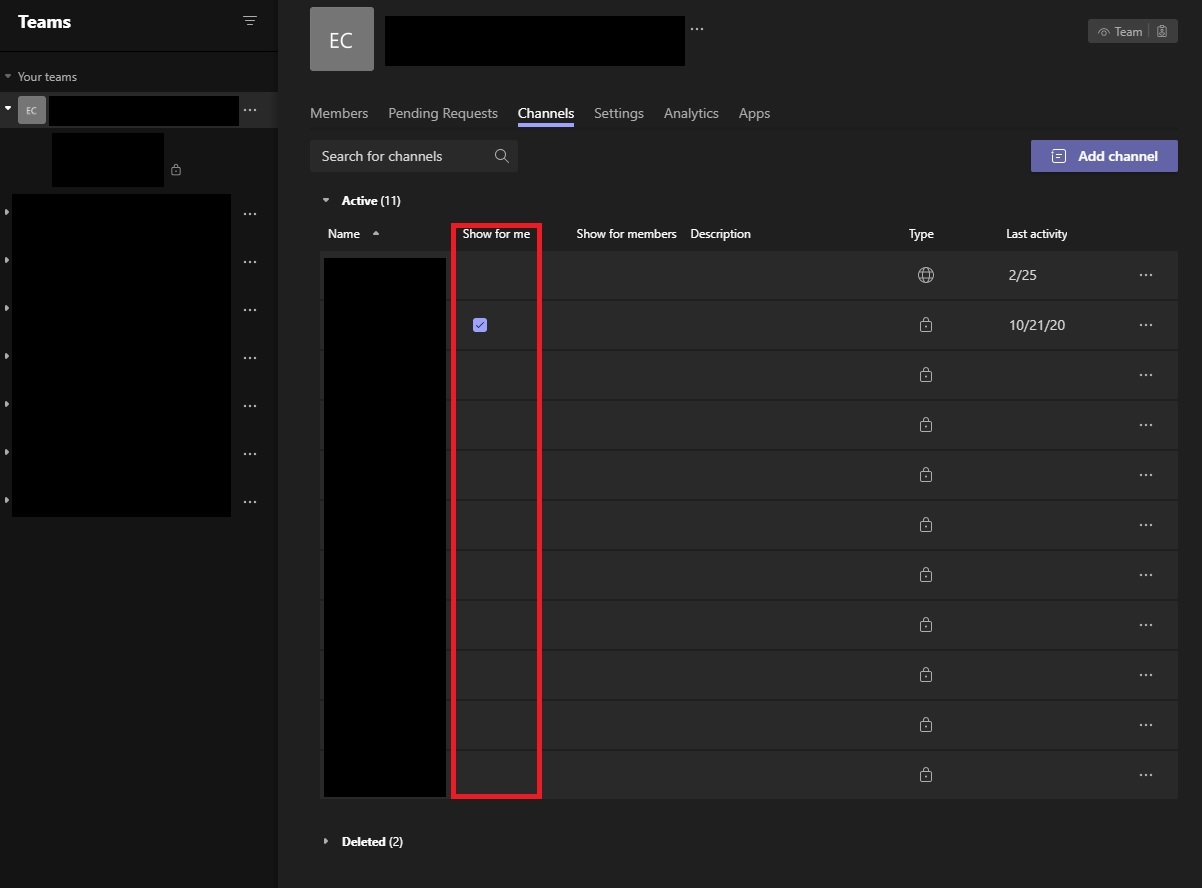Click the Show for me column header
Screen dimensions: 1202x888
496,234
